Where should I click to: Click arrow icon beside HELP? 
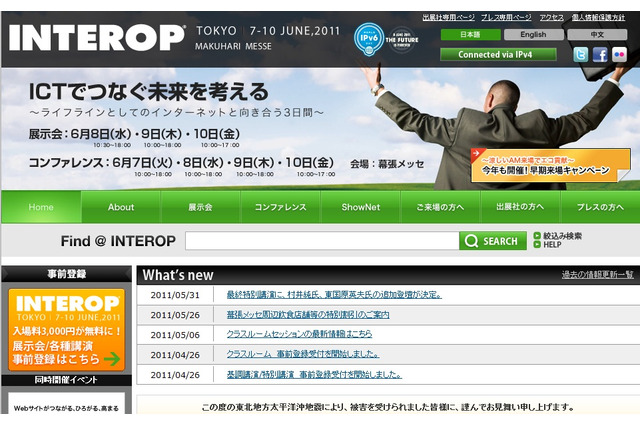(537, 244)
